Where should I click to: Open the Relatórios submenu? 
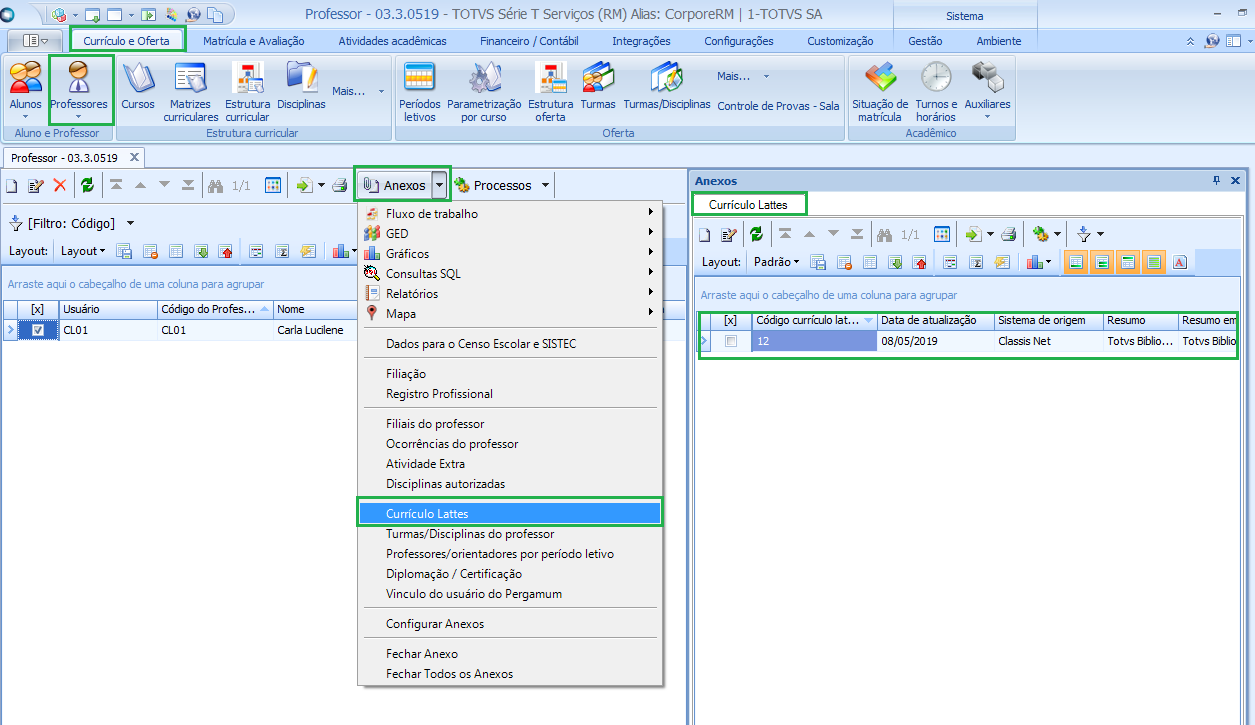point(510,293)
